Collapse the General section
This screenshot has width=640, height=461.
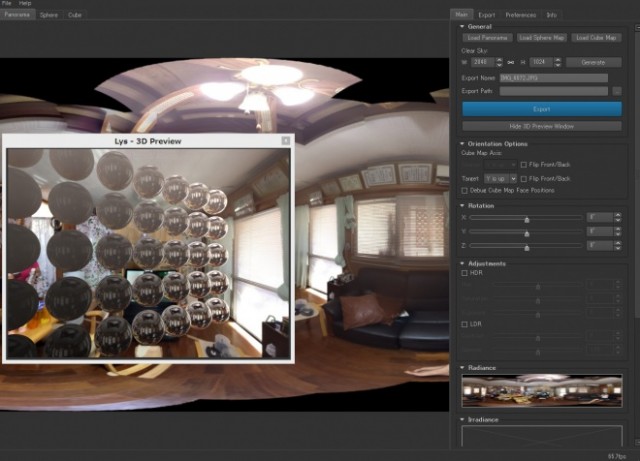pos(462,27)
